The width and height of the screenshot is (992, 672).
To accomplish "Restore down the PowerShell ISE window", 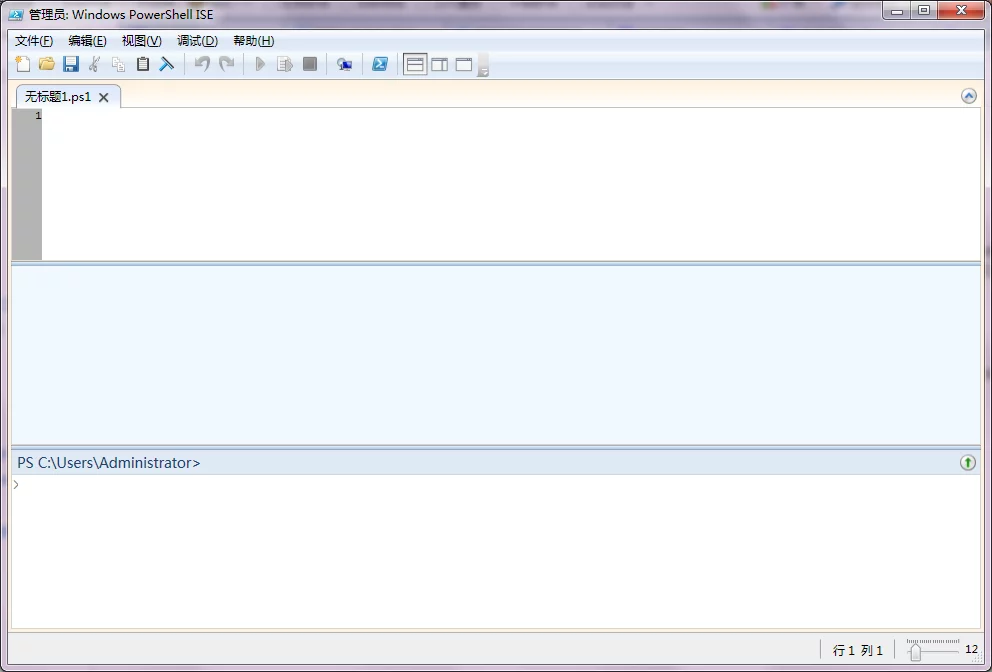I will [x=924, y=11].
